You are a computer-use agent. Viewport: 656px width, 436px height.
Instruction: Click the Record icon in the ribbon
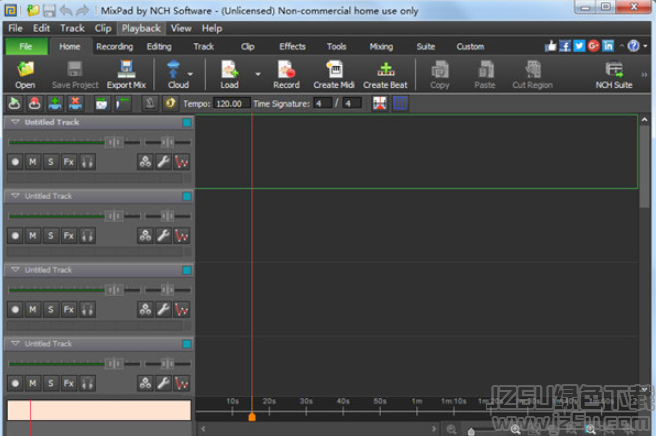[287, 69]
